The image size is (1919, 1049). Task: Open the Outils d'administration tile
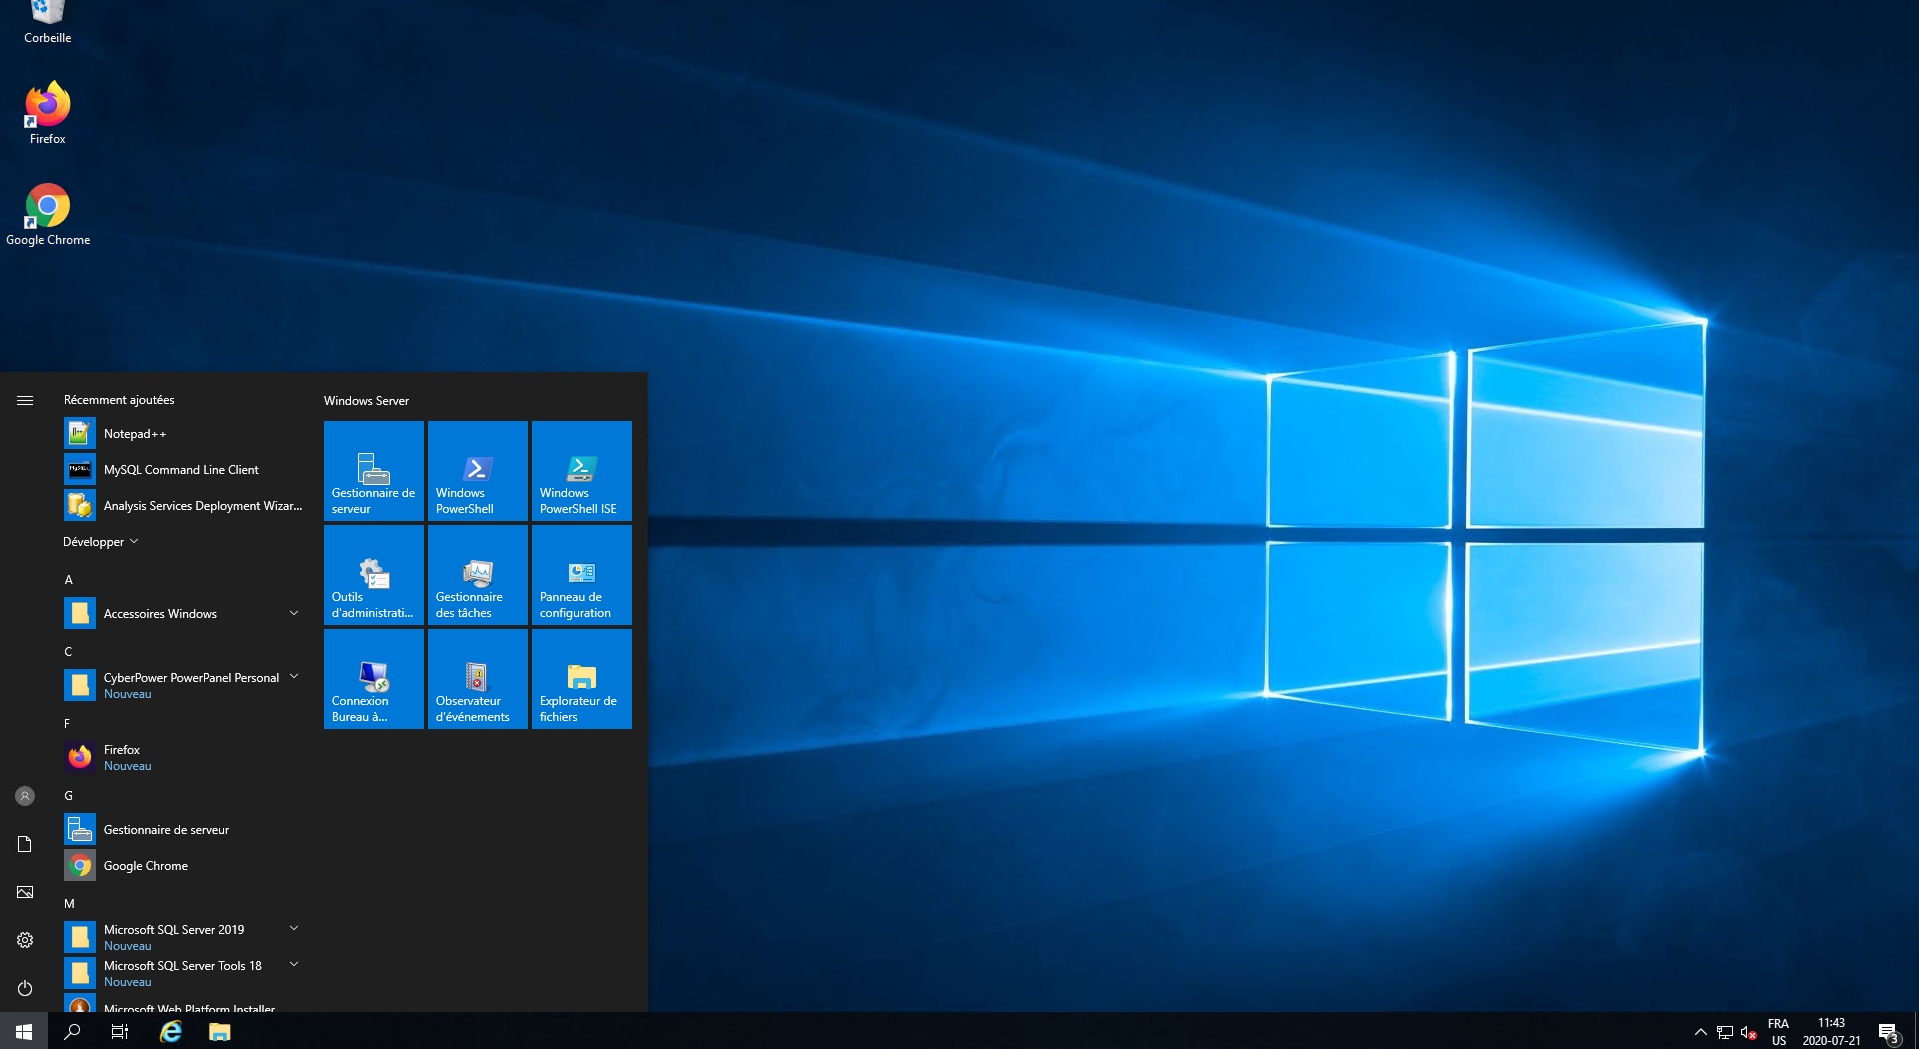point(373,575)
